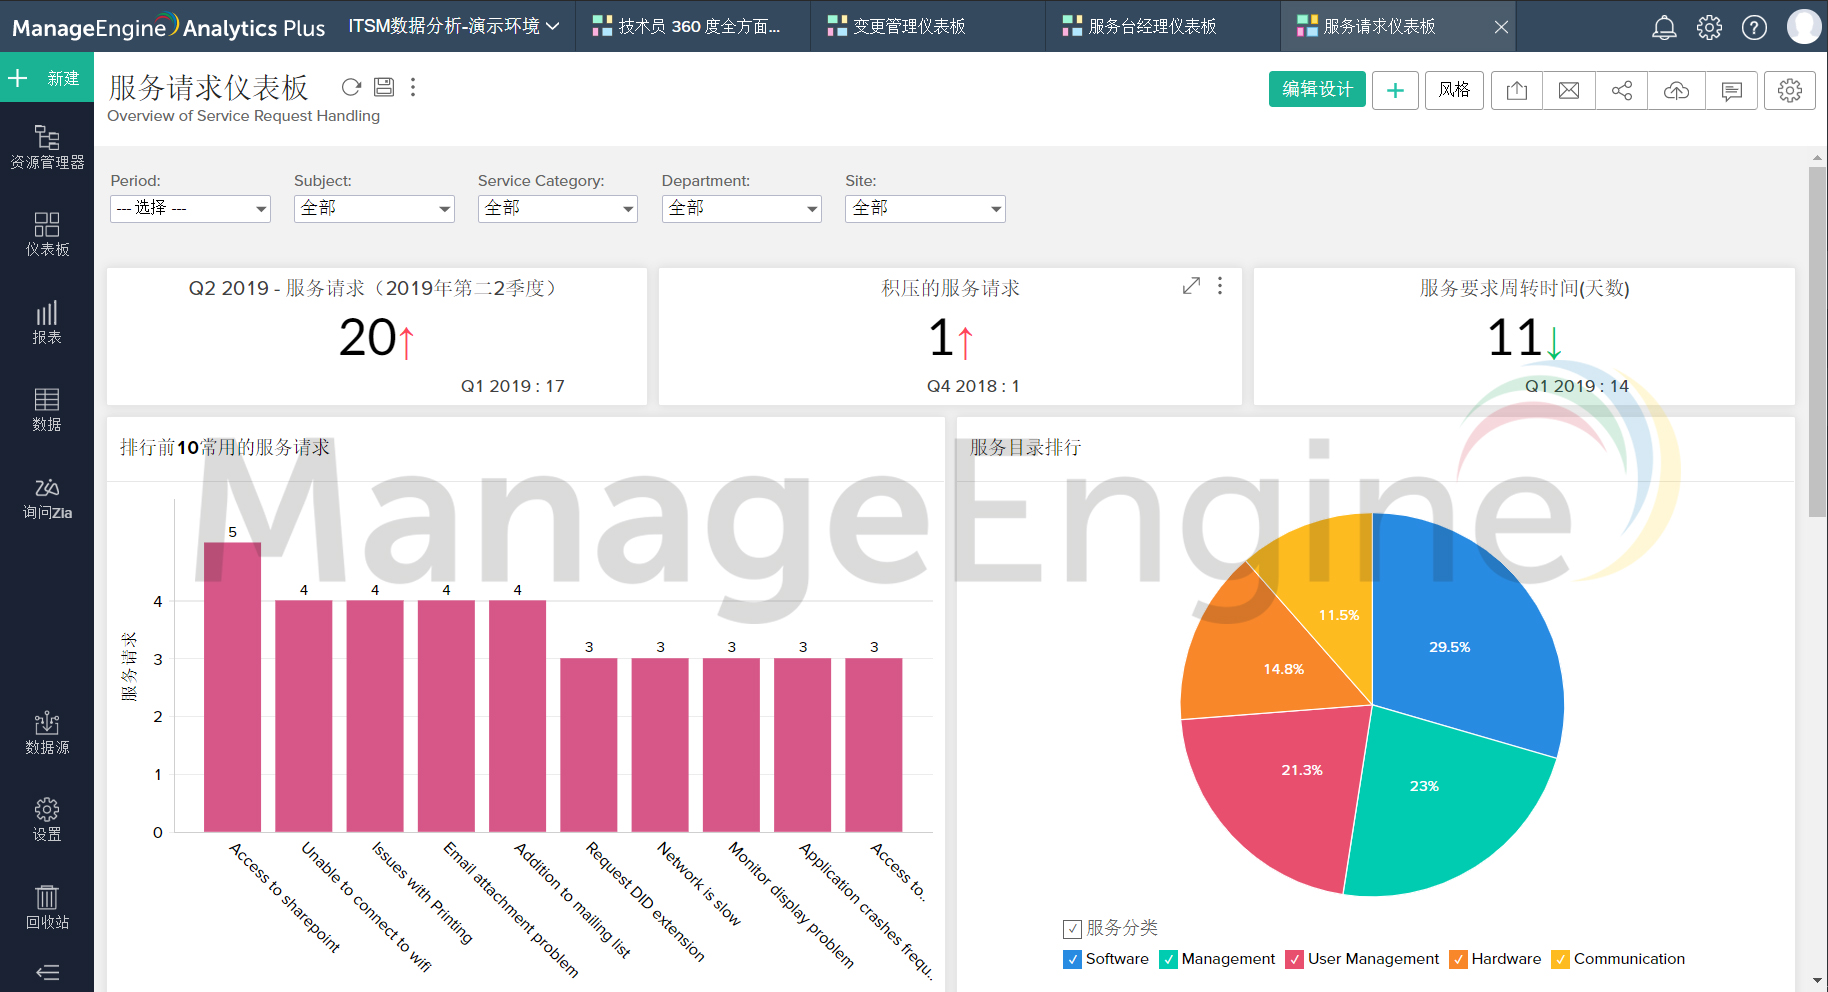Click the green plus add button
This screenshot has width=1828, height=992.
[1395, 90]
